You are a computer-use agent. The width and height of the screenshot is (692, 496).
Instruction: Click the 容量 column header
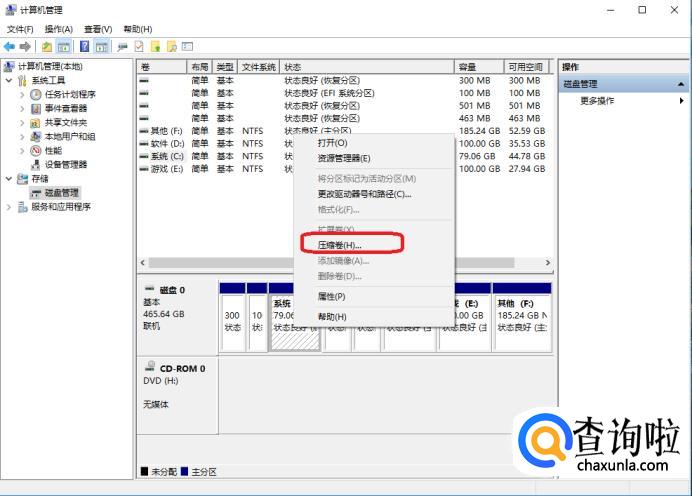click(x=479, y=67)
